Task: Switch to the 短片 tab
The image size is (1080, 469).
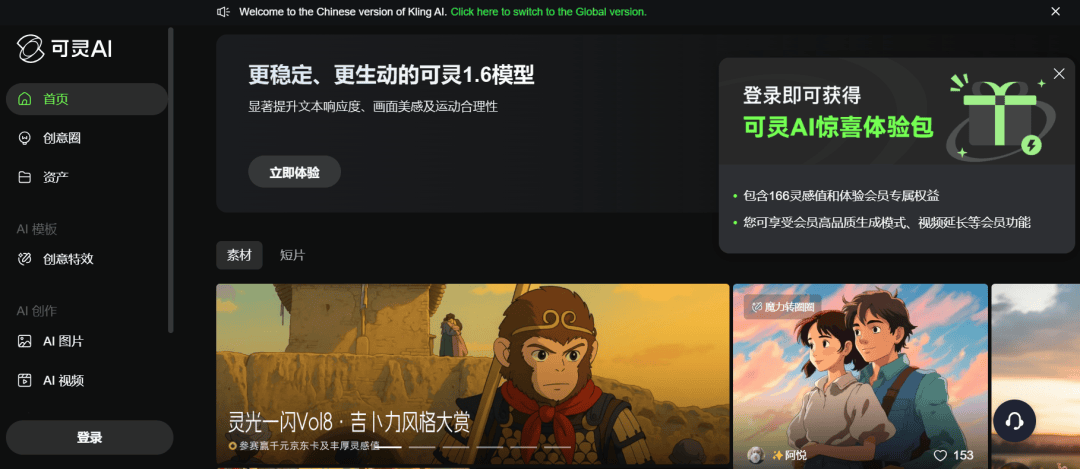Action: 292,256
